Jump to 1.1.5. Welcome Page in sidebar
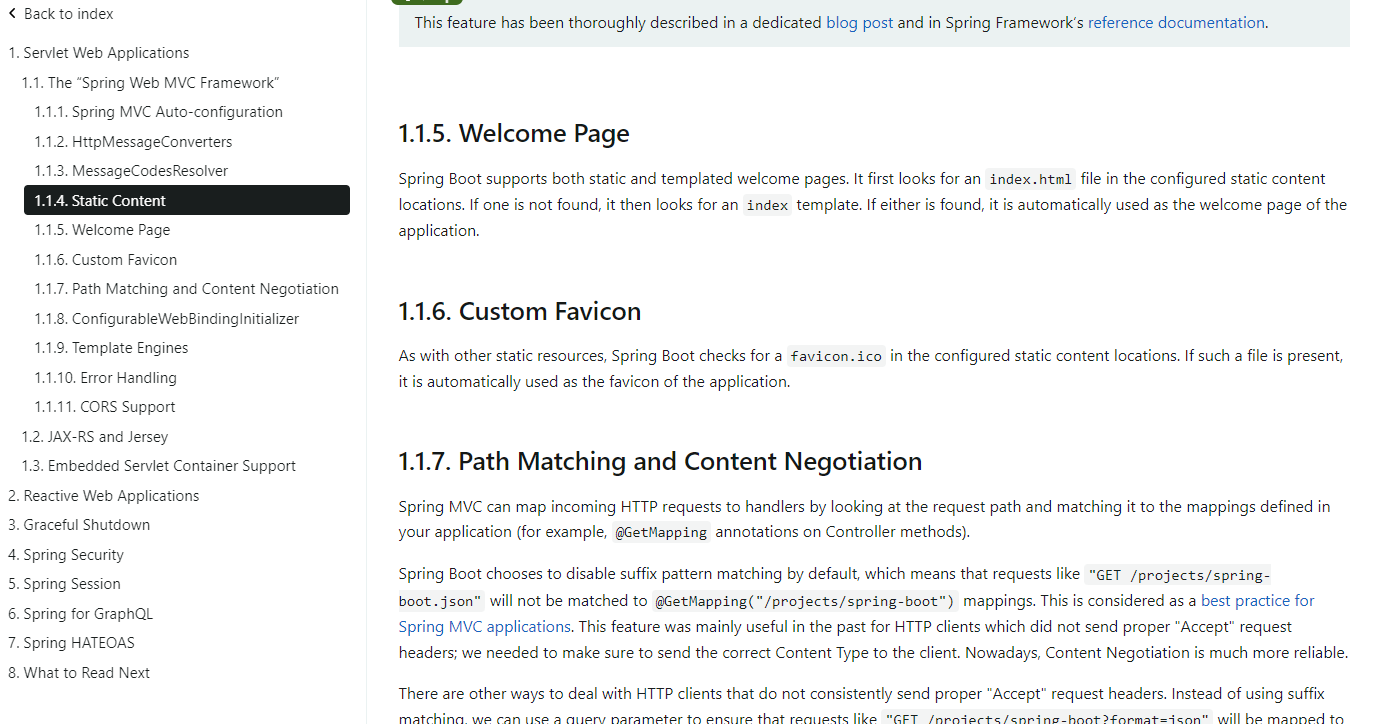 click(x=102, y=230)
